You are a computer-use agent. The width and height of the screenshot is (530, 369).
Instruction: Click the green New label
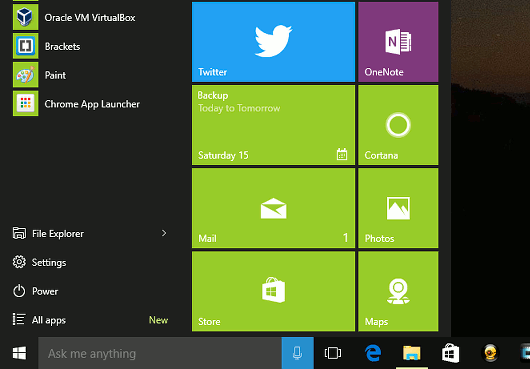(x=158, y=320)
